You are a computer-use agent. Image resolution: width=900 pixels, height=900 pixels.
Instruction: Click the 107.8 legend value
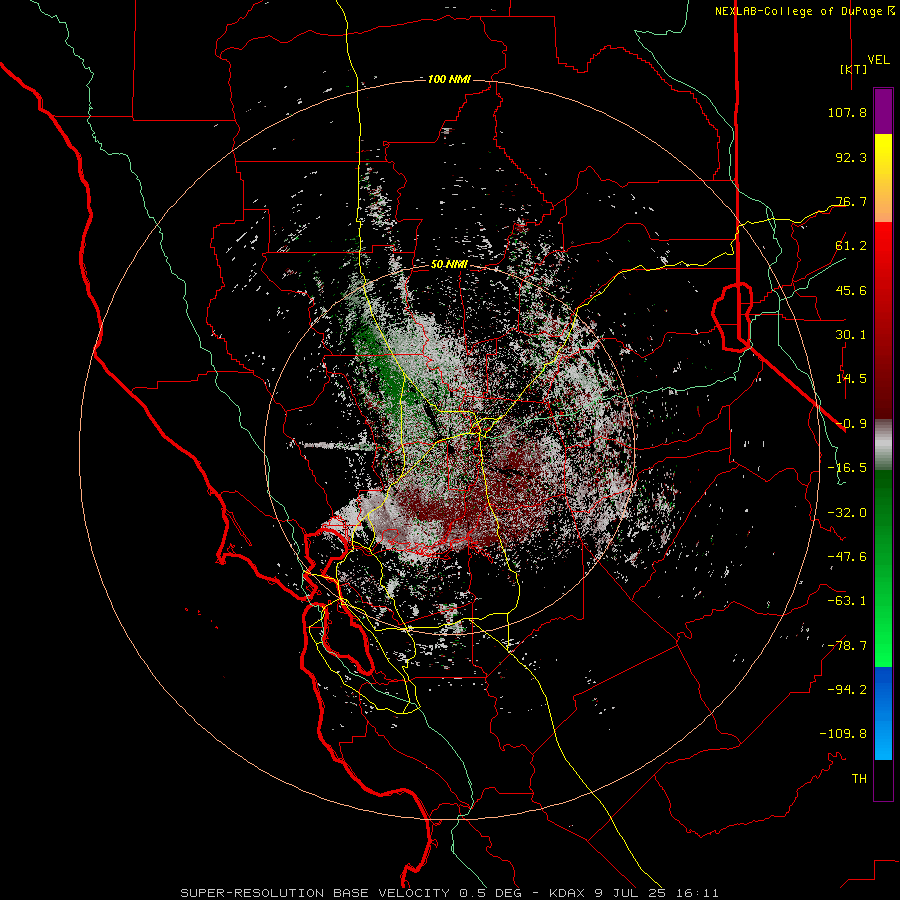(x=847, y=112)
